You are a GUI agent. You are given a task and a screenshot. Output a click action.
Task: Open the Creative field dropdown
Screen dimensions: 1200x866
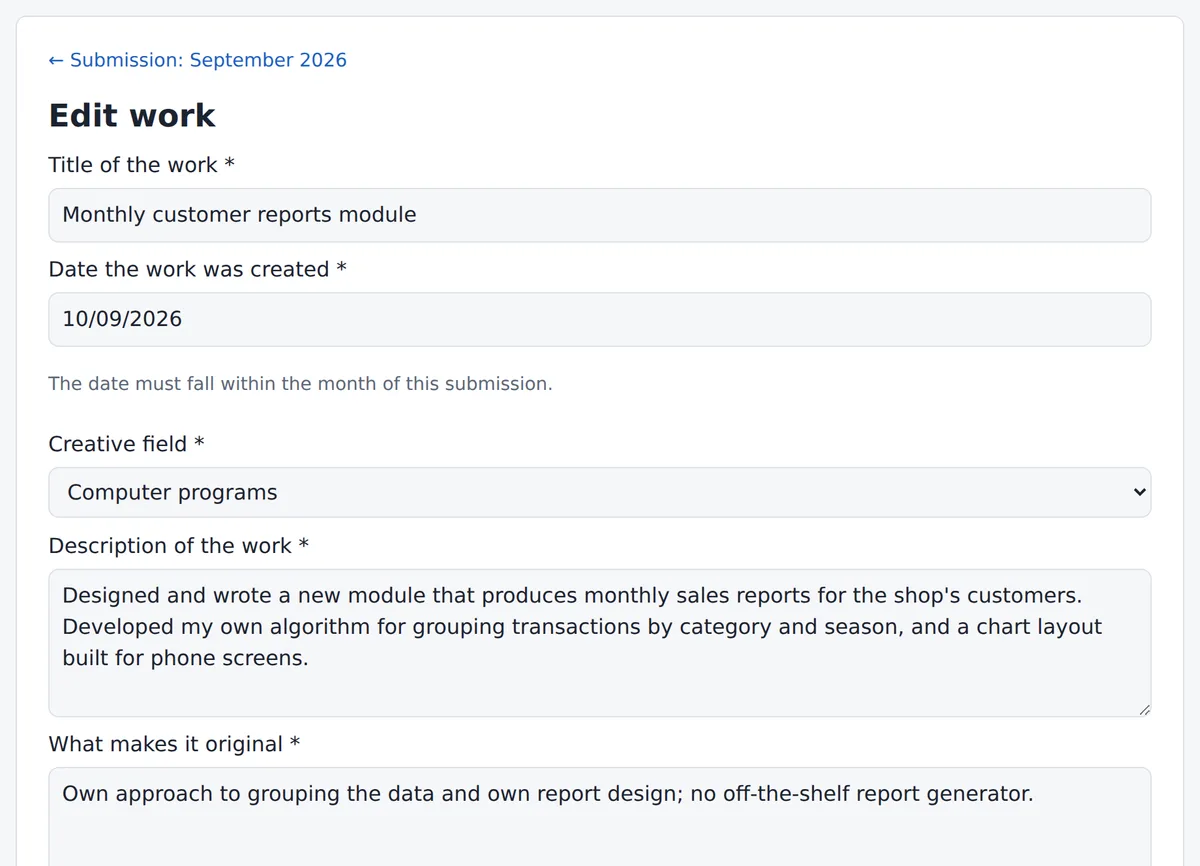click(600, 492)
